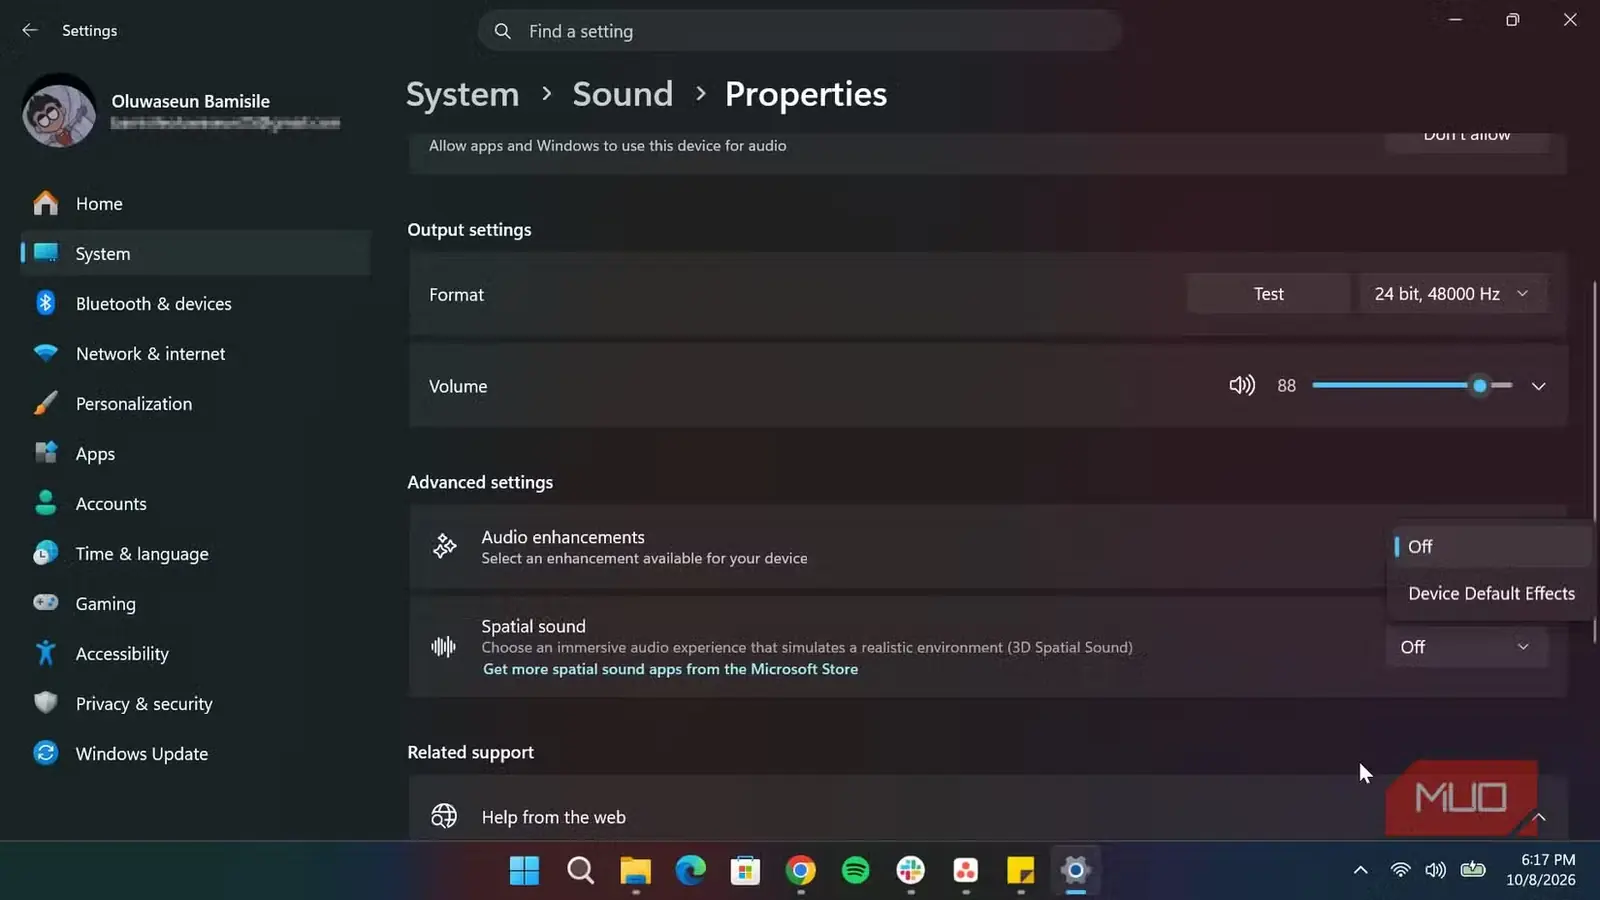Click the Spatial sound waveform icon
The height and width of the screenshot is (900, 1600).
point(443,647)
